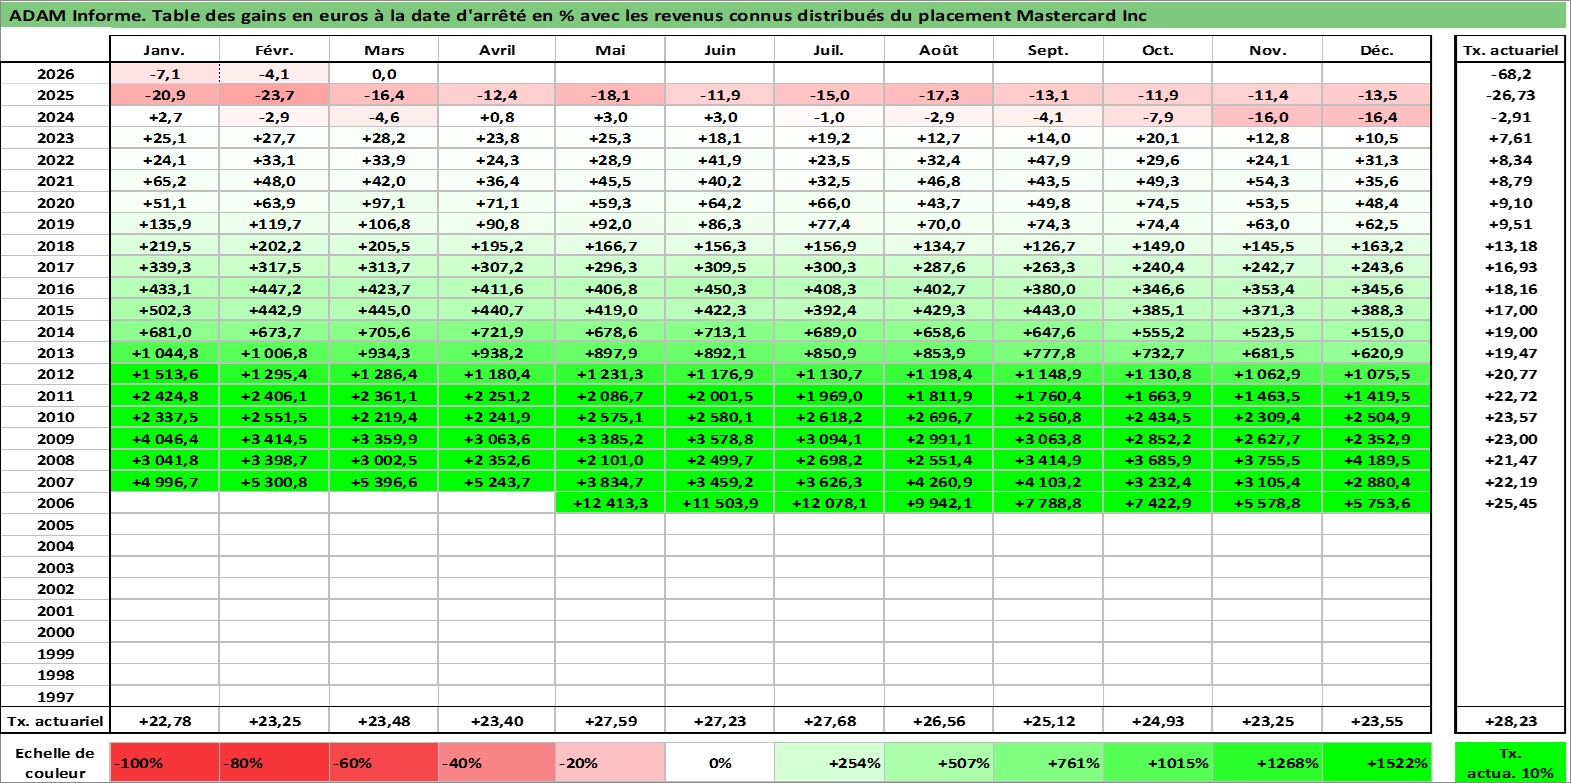The height and width of the screenshot is (783, 1571).
Task: Click the cell showing +5 396,6
Action: pyautogui.click(x=384, y=482)
